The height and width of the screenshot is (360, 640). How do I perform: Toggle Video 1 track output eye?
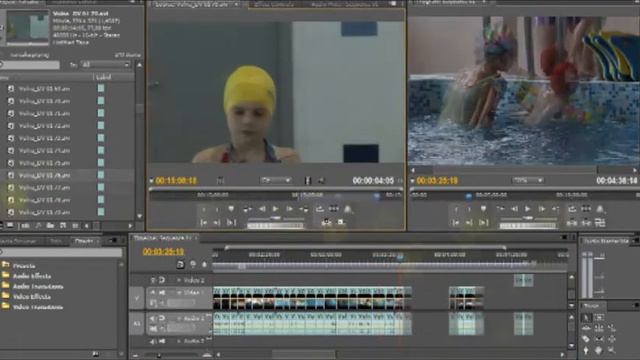pyautogui.click(x=153, y=293)
